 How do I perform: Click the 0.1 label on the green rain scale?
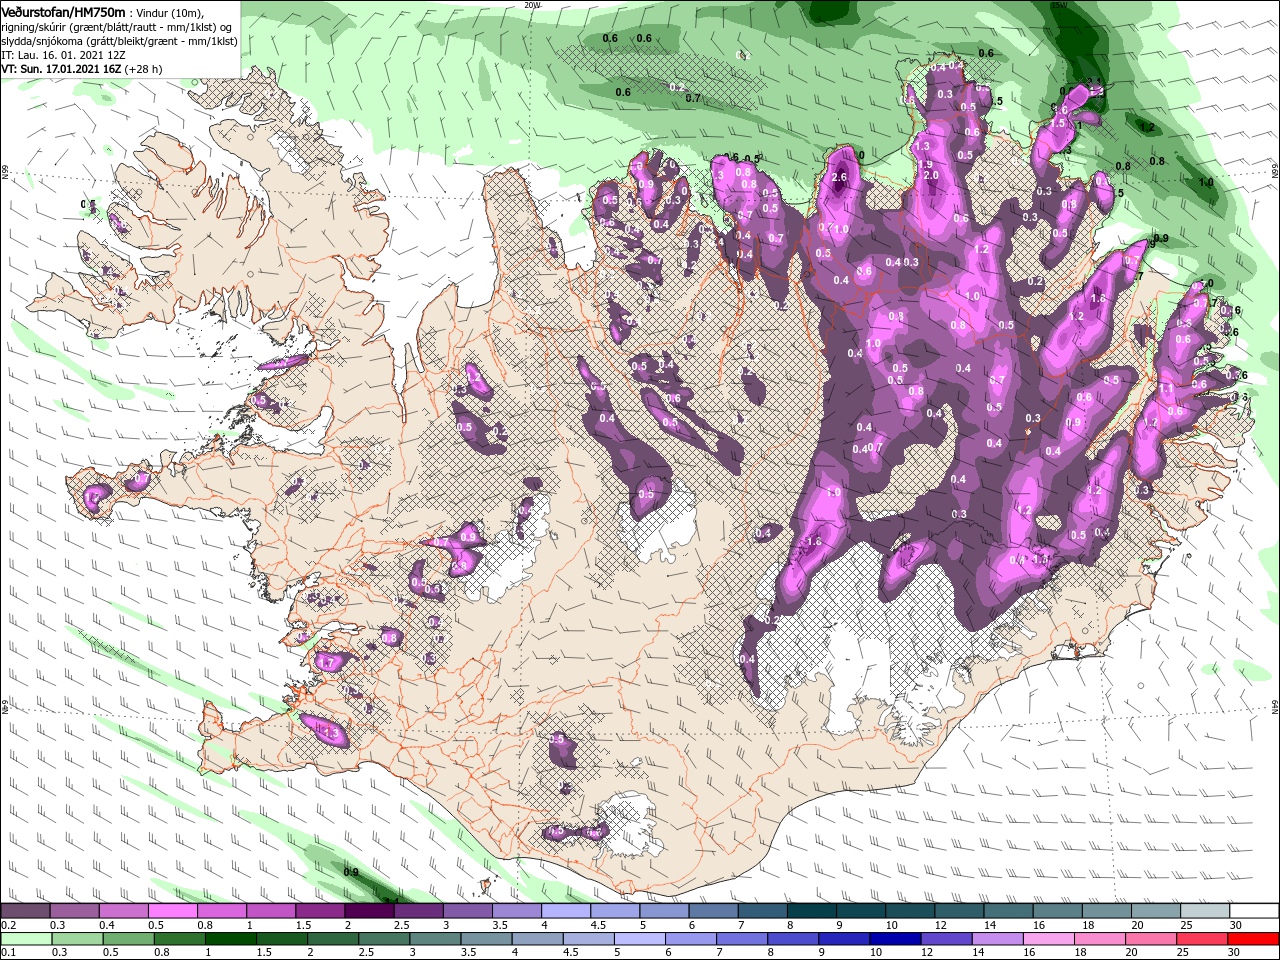pyautogui.click(x=8, y=953)
